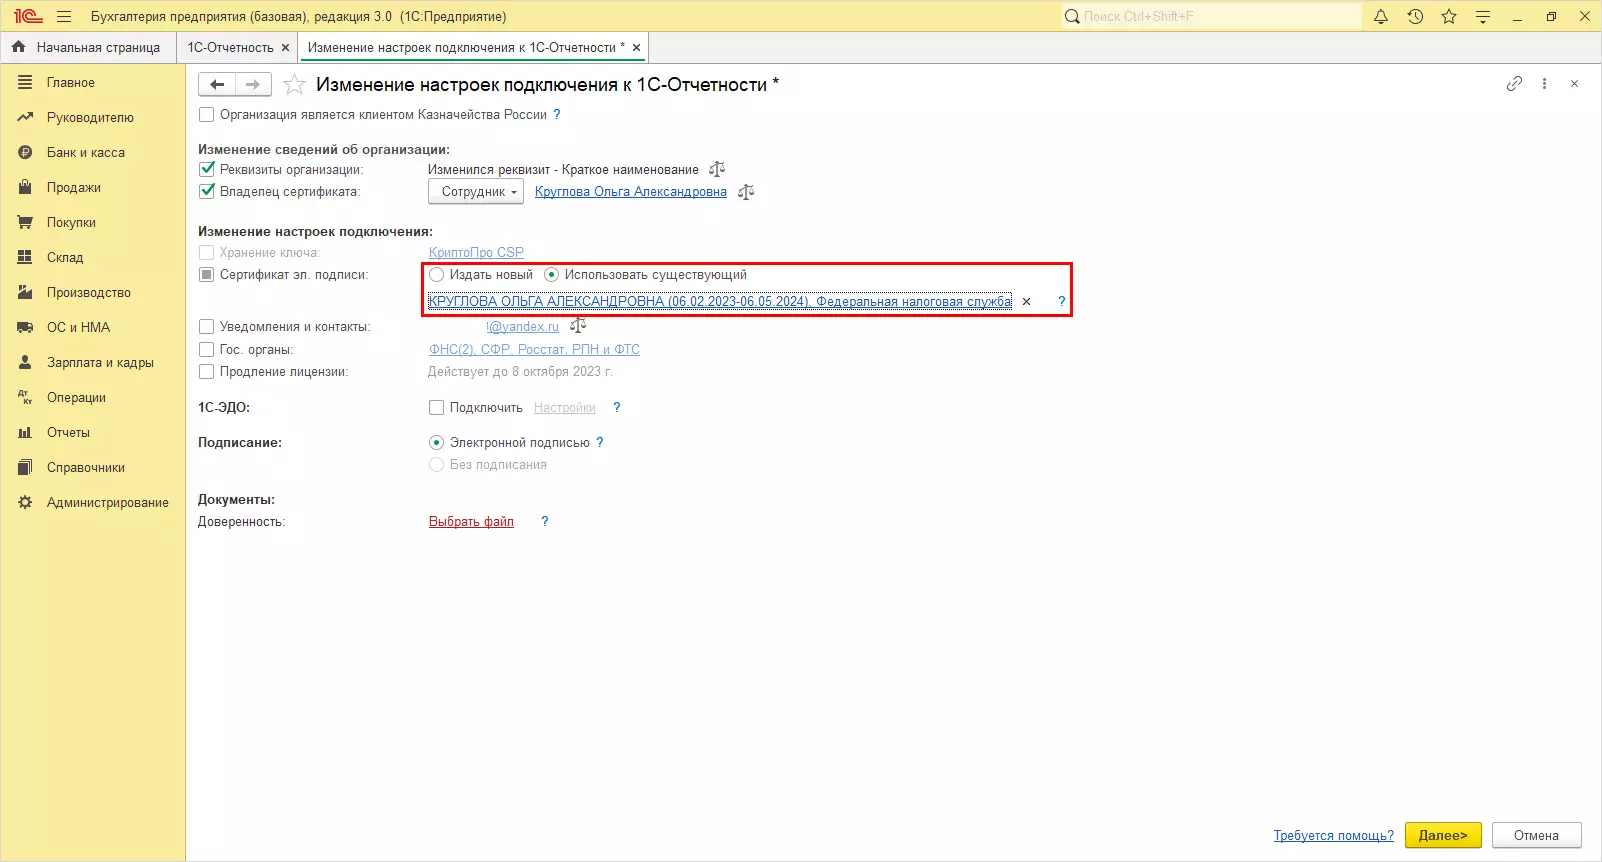This screenshot has height=862, width=1602.
Task: Open the Продажи section
Action: click(x=93, y=188)
